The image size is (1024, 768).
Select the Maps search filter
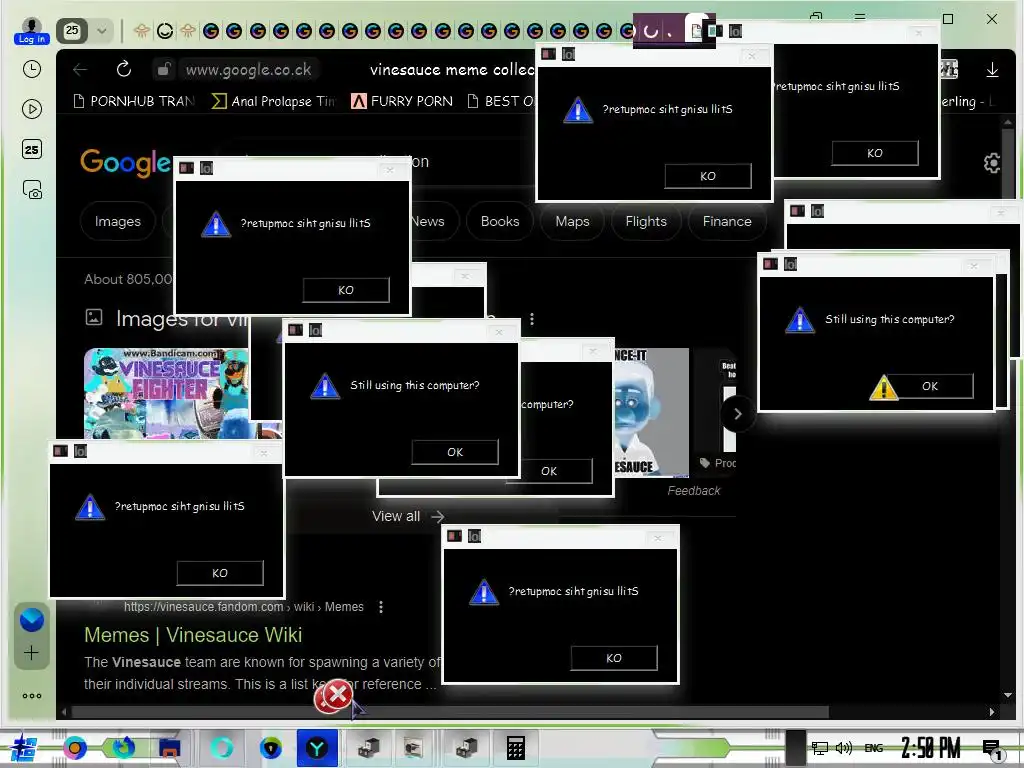(x=572, y=221)
